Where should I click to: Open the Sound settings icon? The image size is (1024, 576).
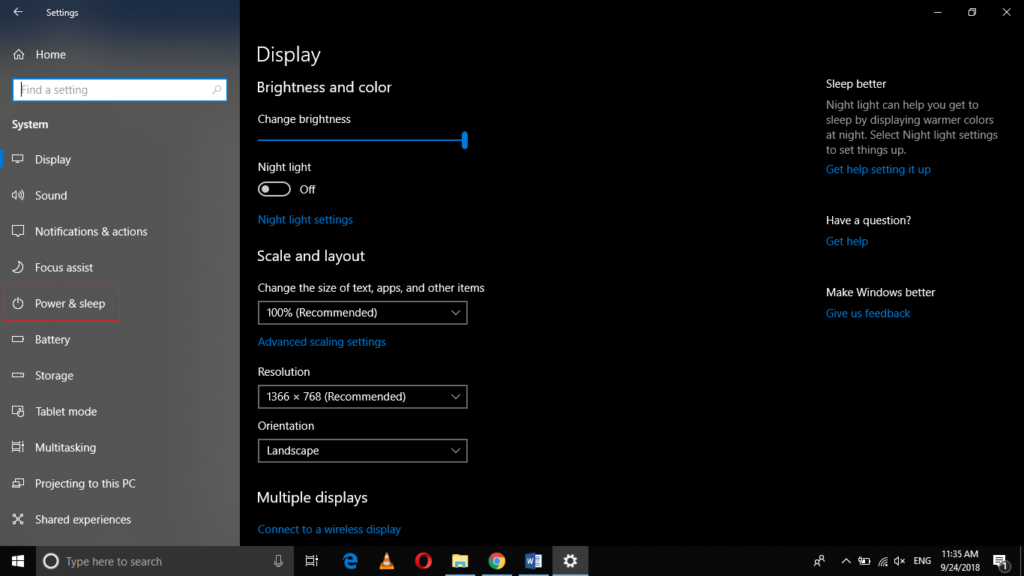tap(17, 195)
